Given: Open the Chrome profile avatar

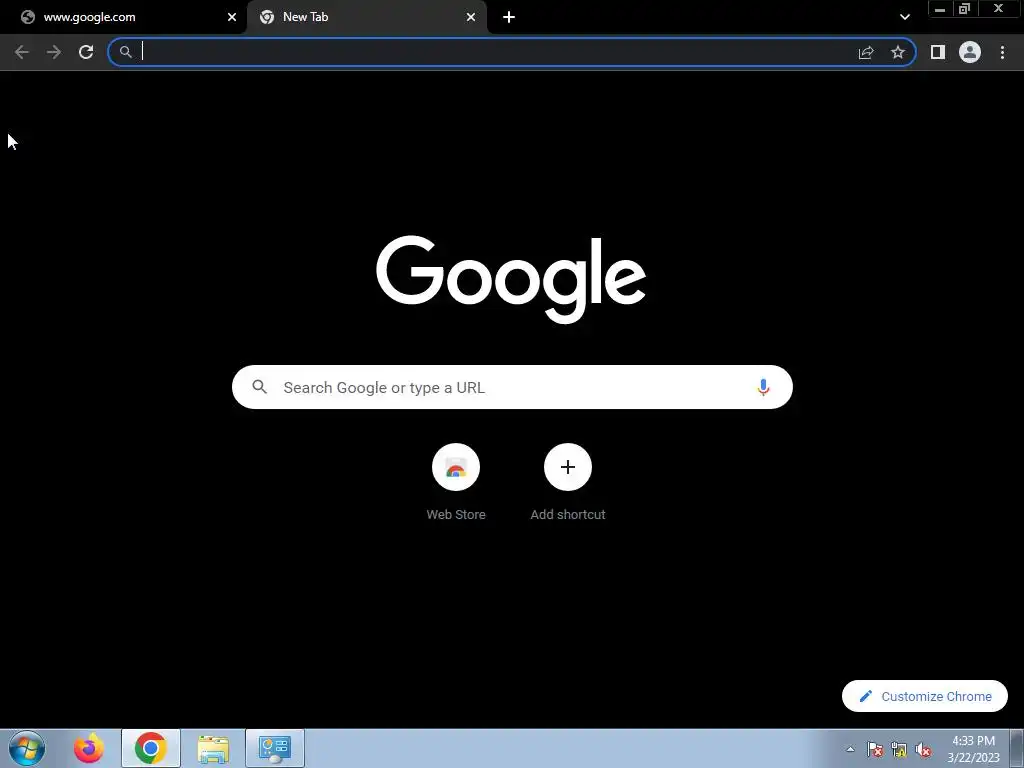Looking at the screenshot, I should click(970, 52).
